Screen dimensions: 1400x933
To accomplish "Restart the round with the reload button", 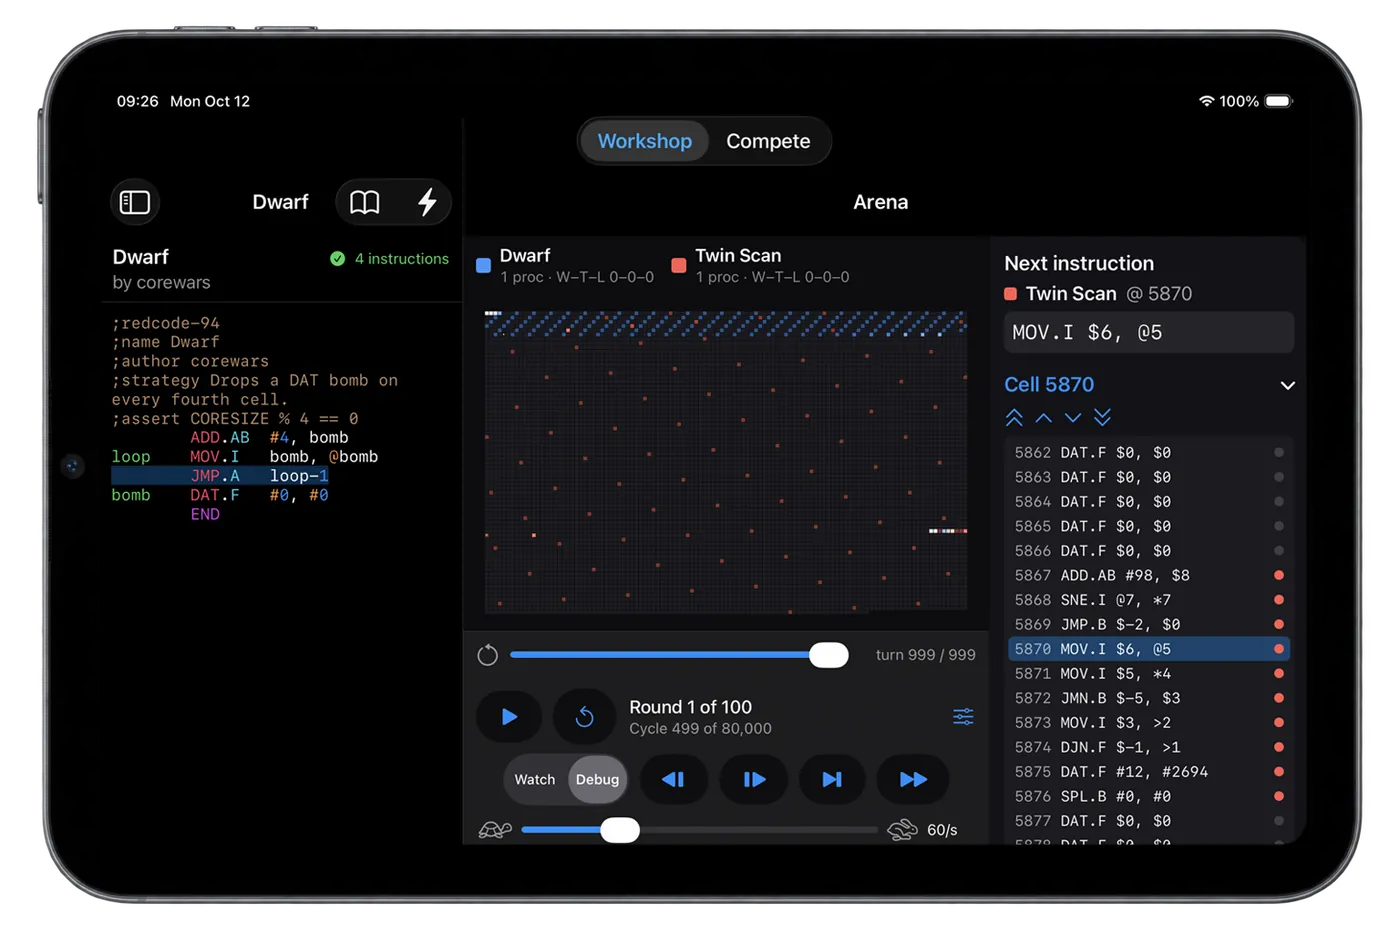I will (585, 717).
